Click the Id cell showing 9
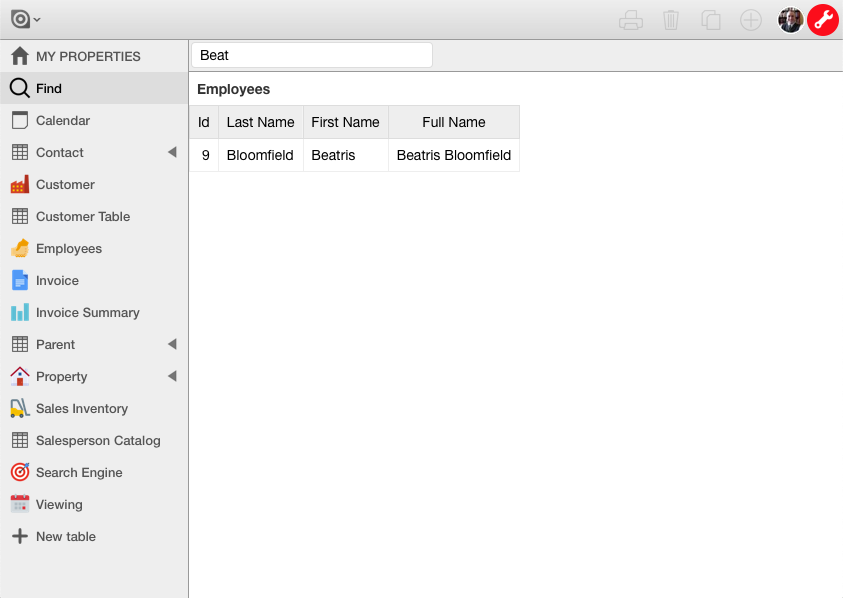 [x=204, y=155]
